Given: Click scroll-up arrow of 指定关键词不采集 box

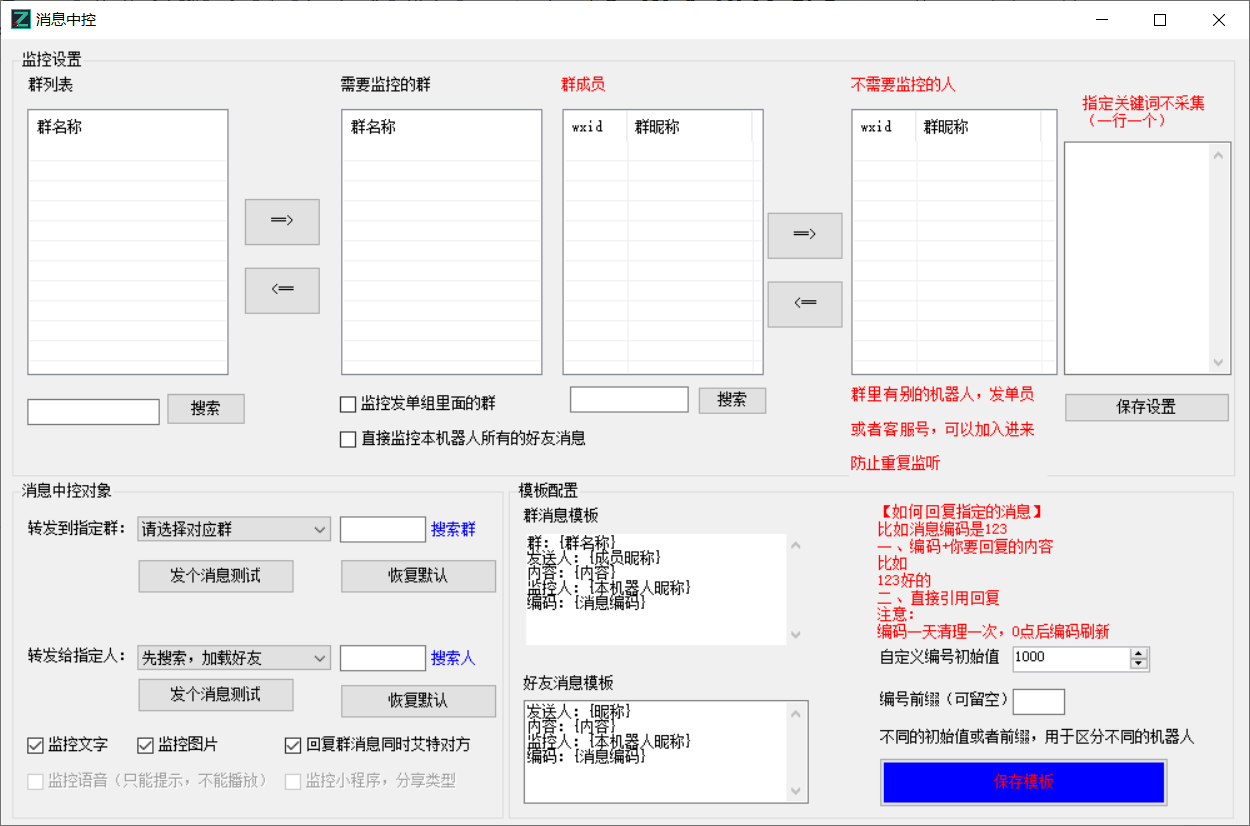Looking at the screenshot, I should click(1217, 154).
